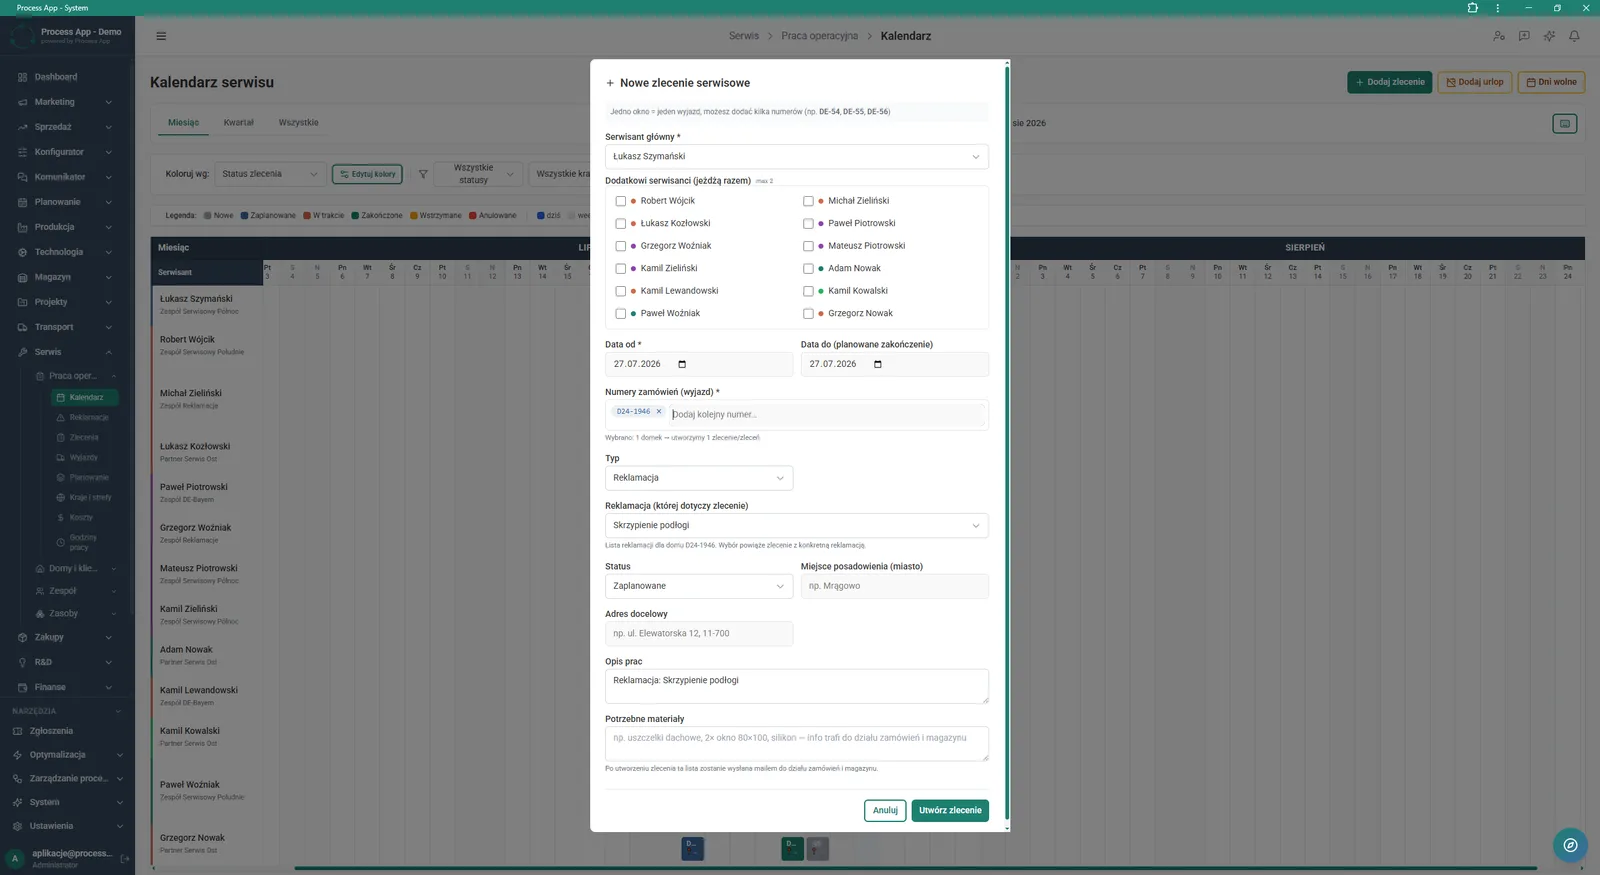Switch to the Miesiąc tab
Image resolution: width=1600 pixels, height=875 pixels.
point(183,123)
